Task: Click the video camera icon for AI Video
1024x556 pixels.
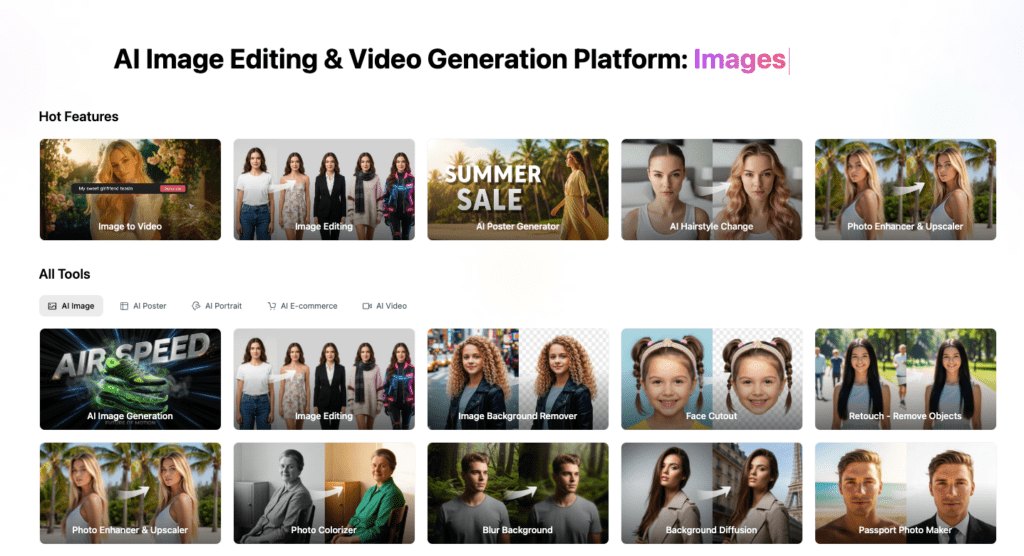Action: tap(367, 306)
